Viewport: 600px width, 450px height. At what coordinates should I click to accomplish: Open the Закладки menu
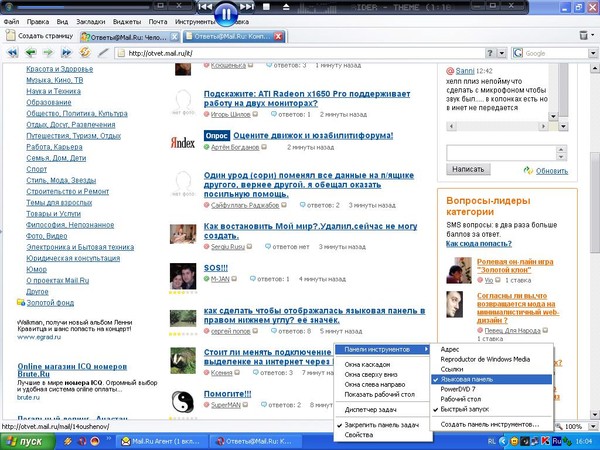(91, 22)
